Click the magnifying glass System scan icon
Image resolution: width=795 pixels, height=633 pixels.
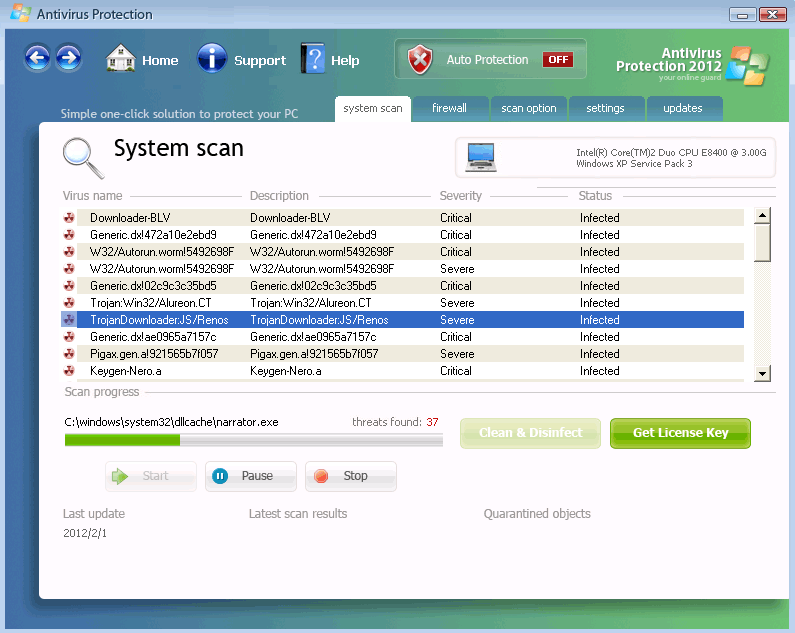pyautogui.click(x=82, y=156)
